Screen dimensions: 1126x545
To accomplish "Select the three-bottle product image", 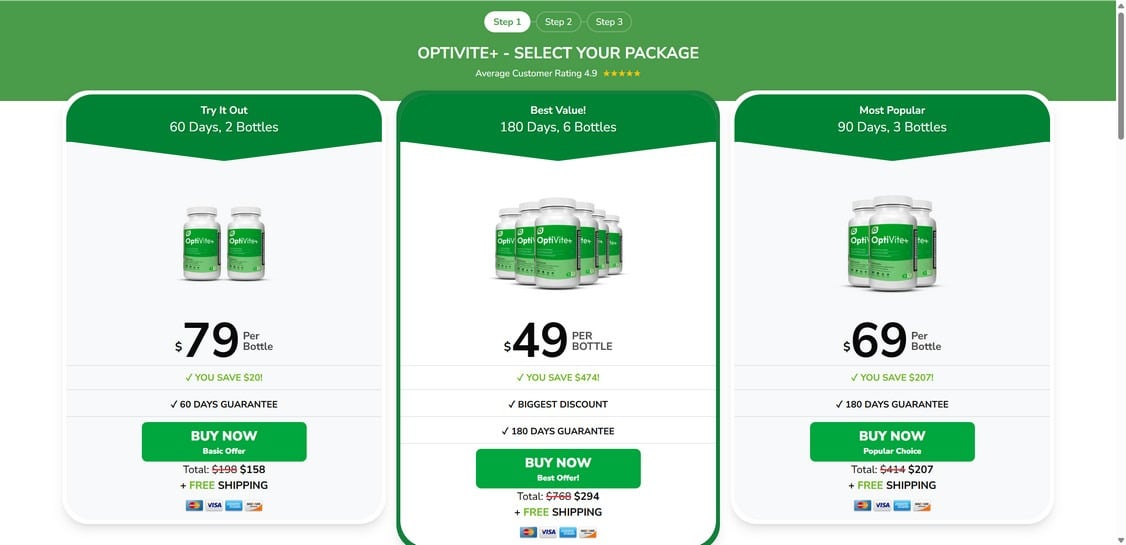I will (x=892, y=243).
